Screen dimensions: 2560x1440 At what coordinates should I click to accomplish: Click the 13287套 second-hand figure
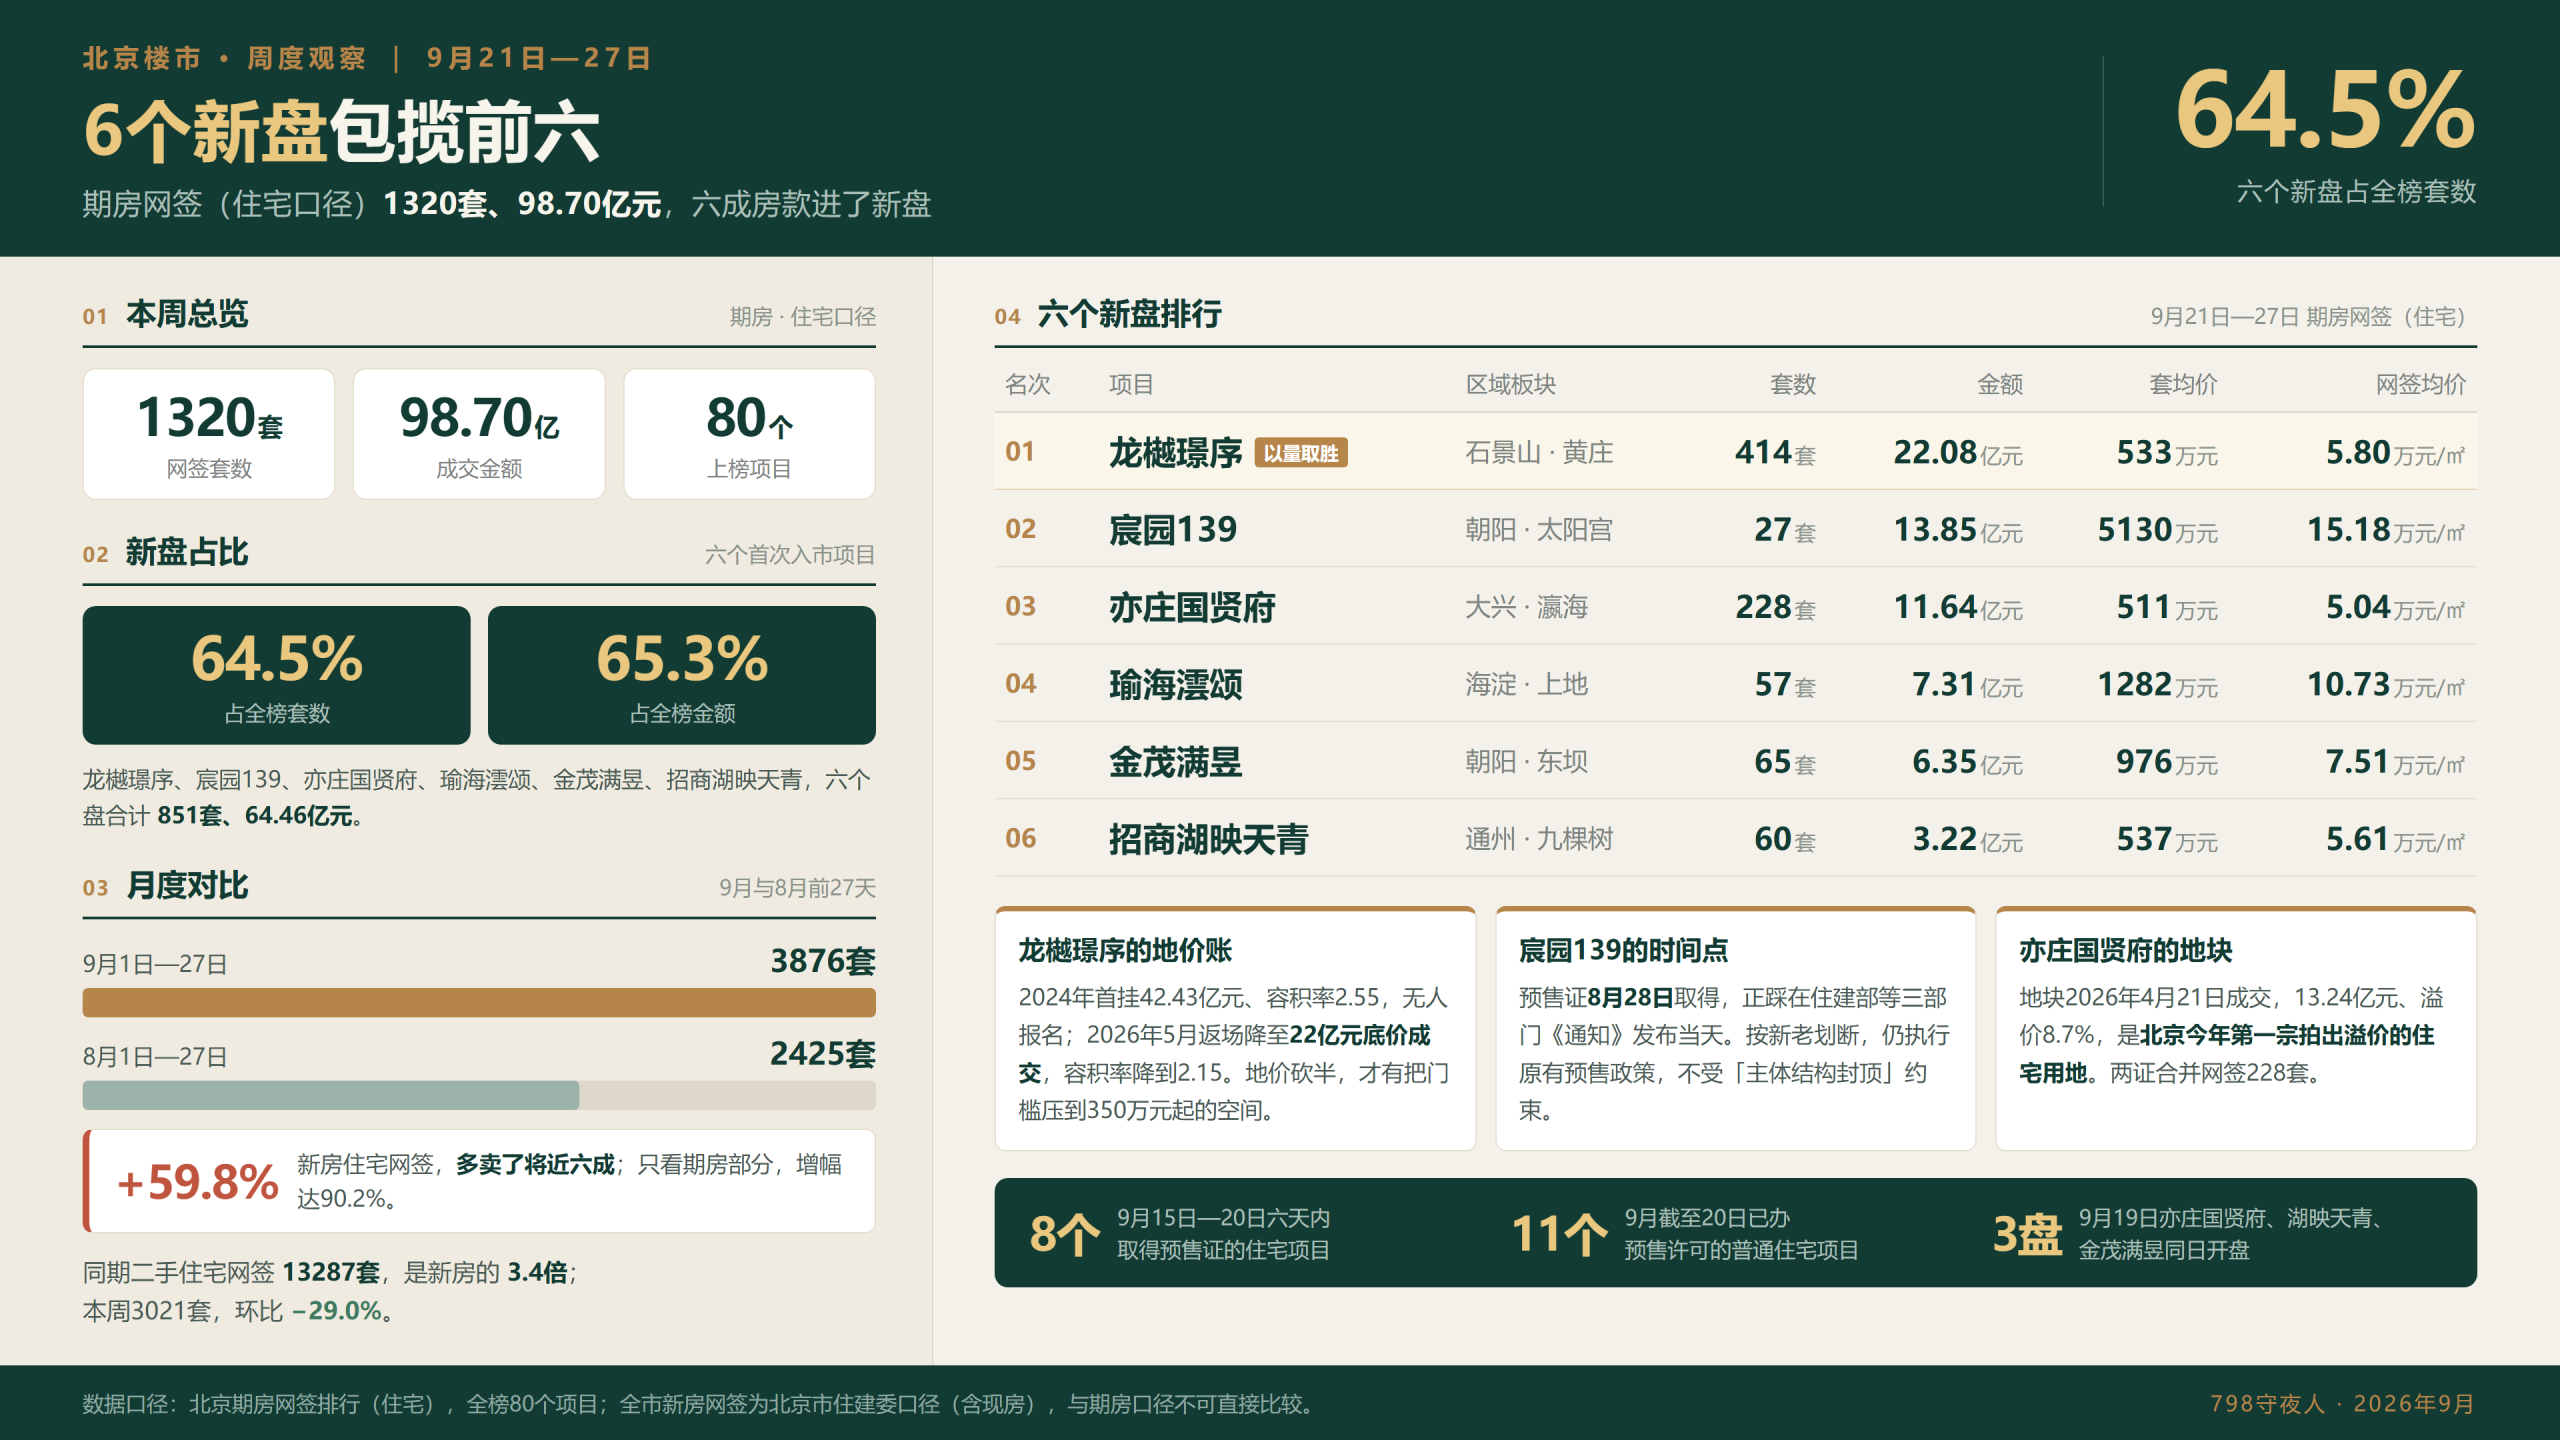coord(331,1272)
